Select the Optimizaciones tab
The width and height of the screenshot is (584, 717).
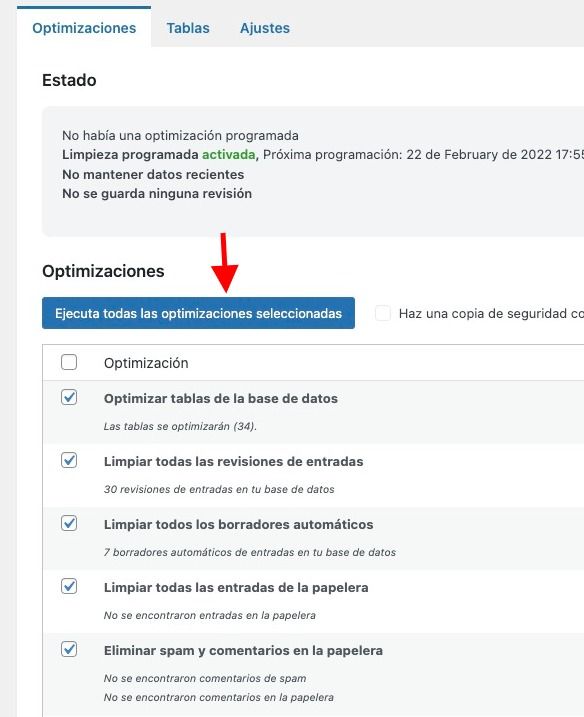click(x=84, y=28)
